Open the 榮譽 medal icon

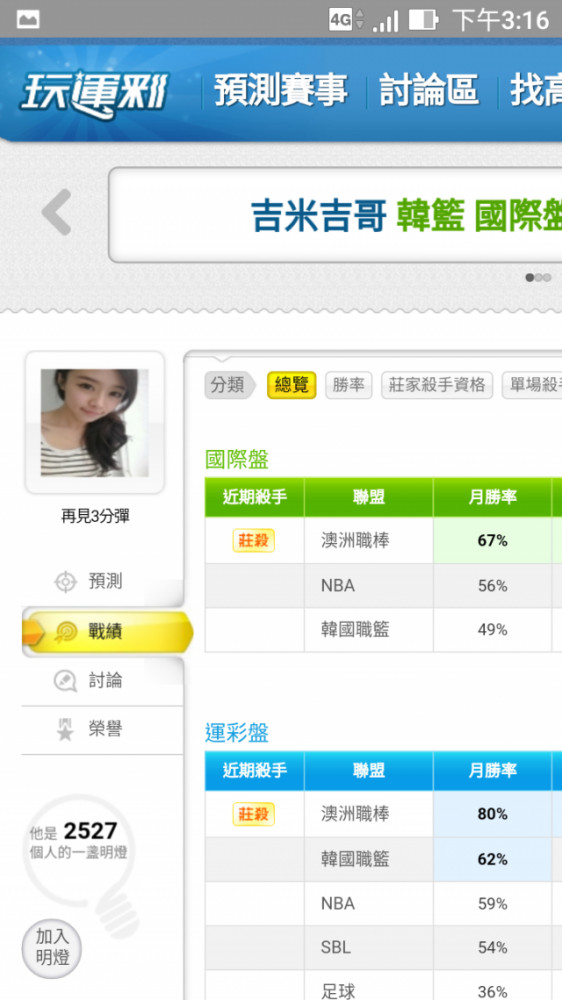65,729
